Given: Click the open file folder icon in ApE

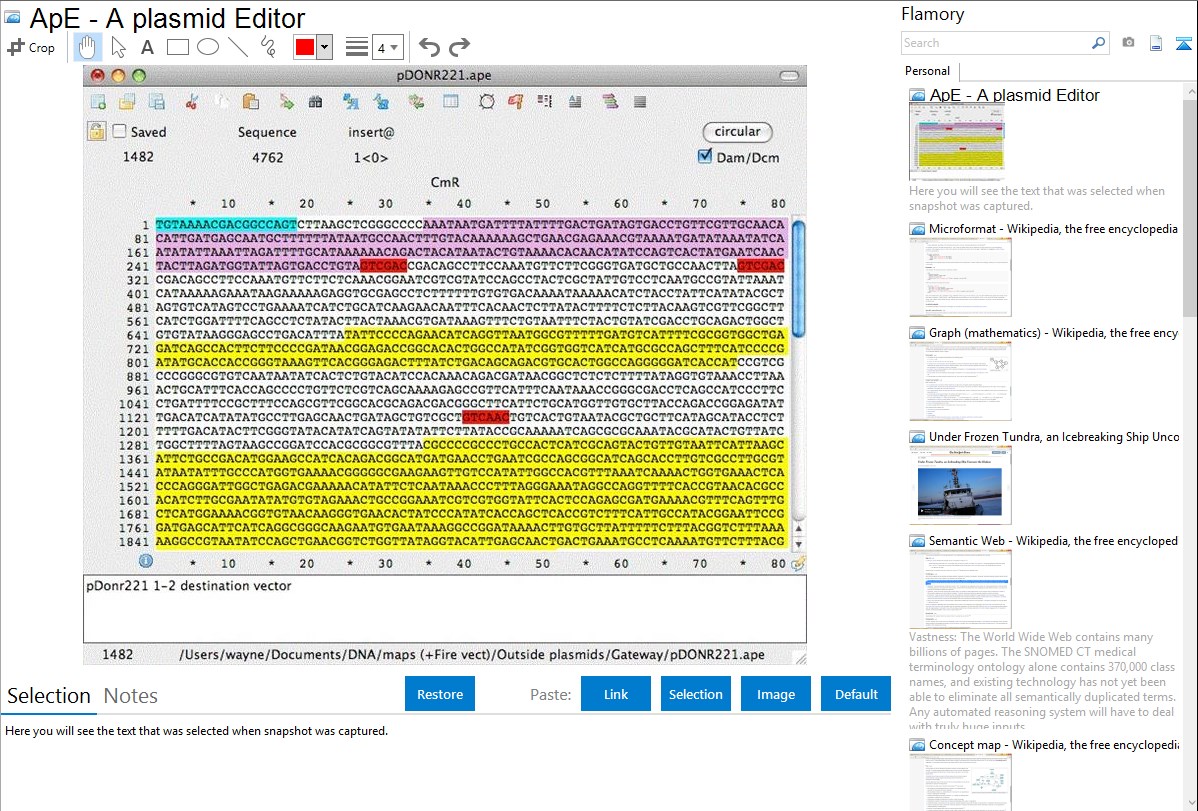Looking at the screenshot, I should coord(127,102).
